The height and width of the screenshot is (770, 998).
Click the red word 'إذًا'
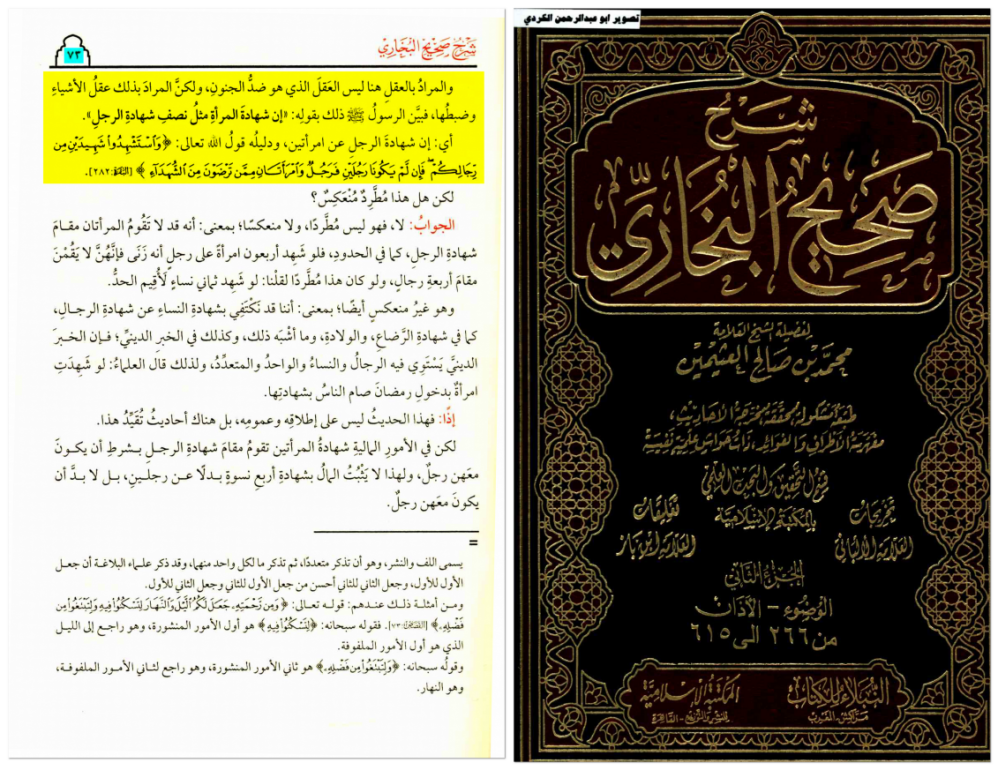click(x=446, y=419)
